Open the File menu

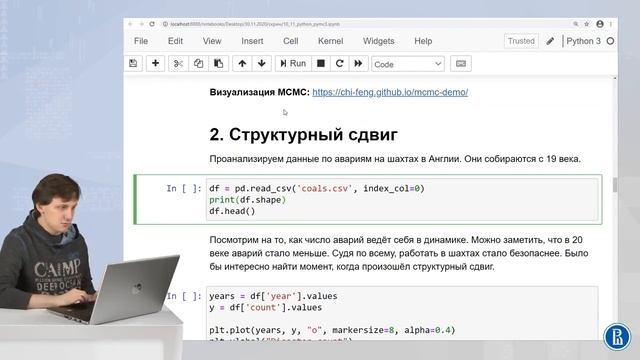pyautogui.click(x=141, y=41)
